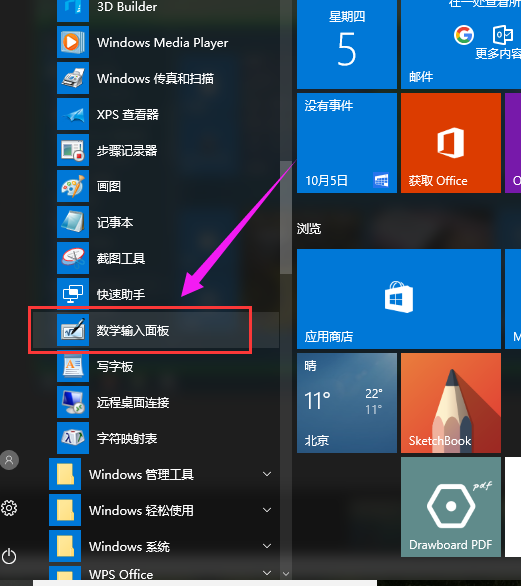Expand Windows 系统 chevron

pos(267,546)
